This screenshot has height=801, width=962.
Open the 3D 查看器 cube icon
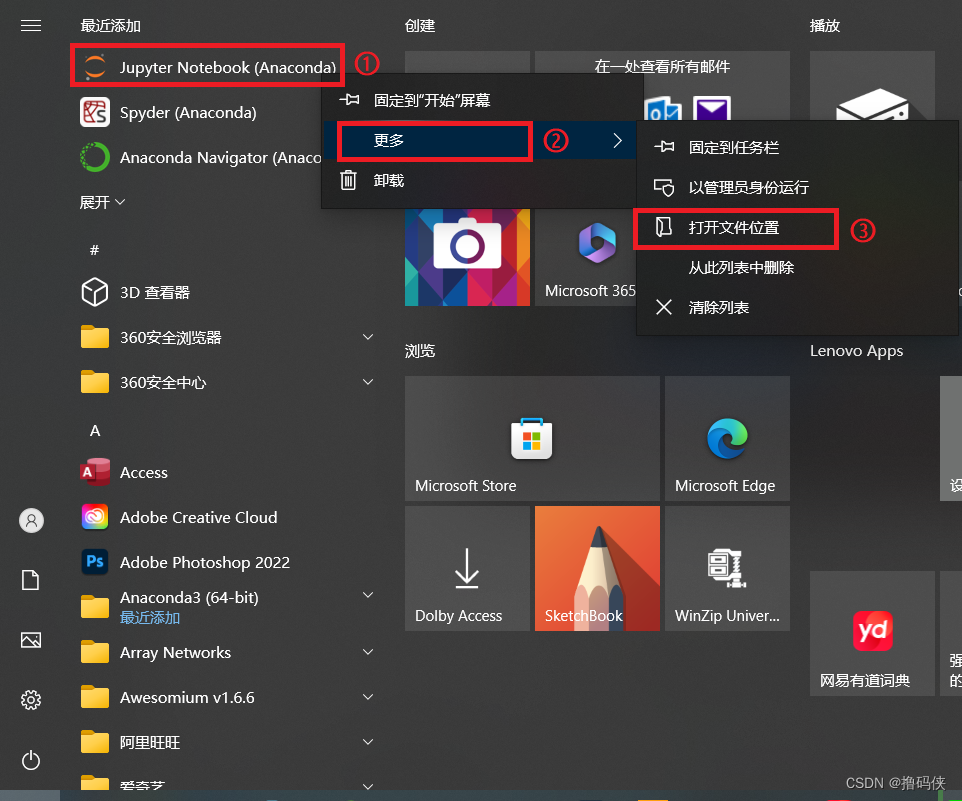[x=94, y=292]
